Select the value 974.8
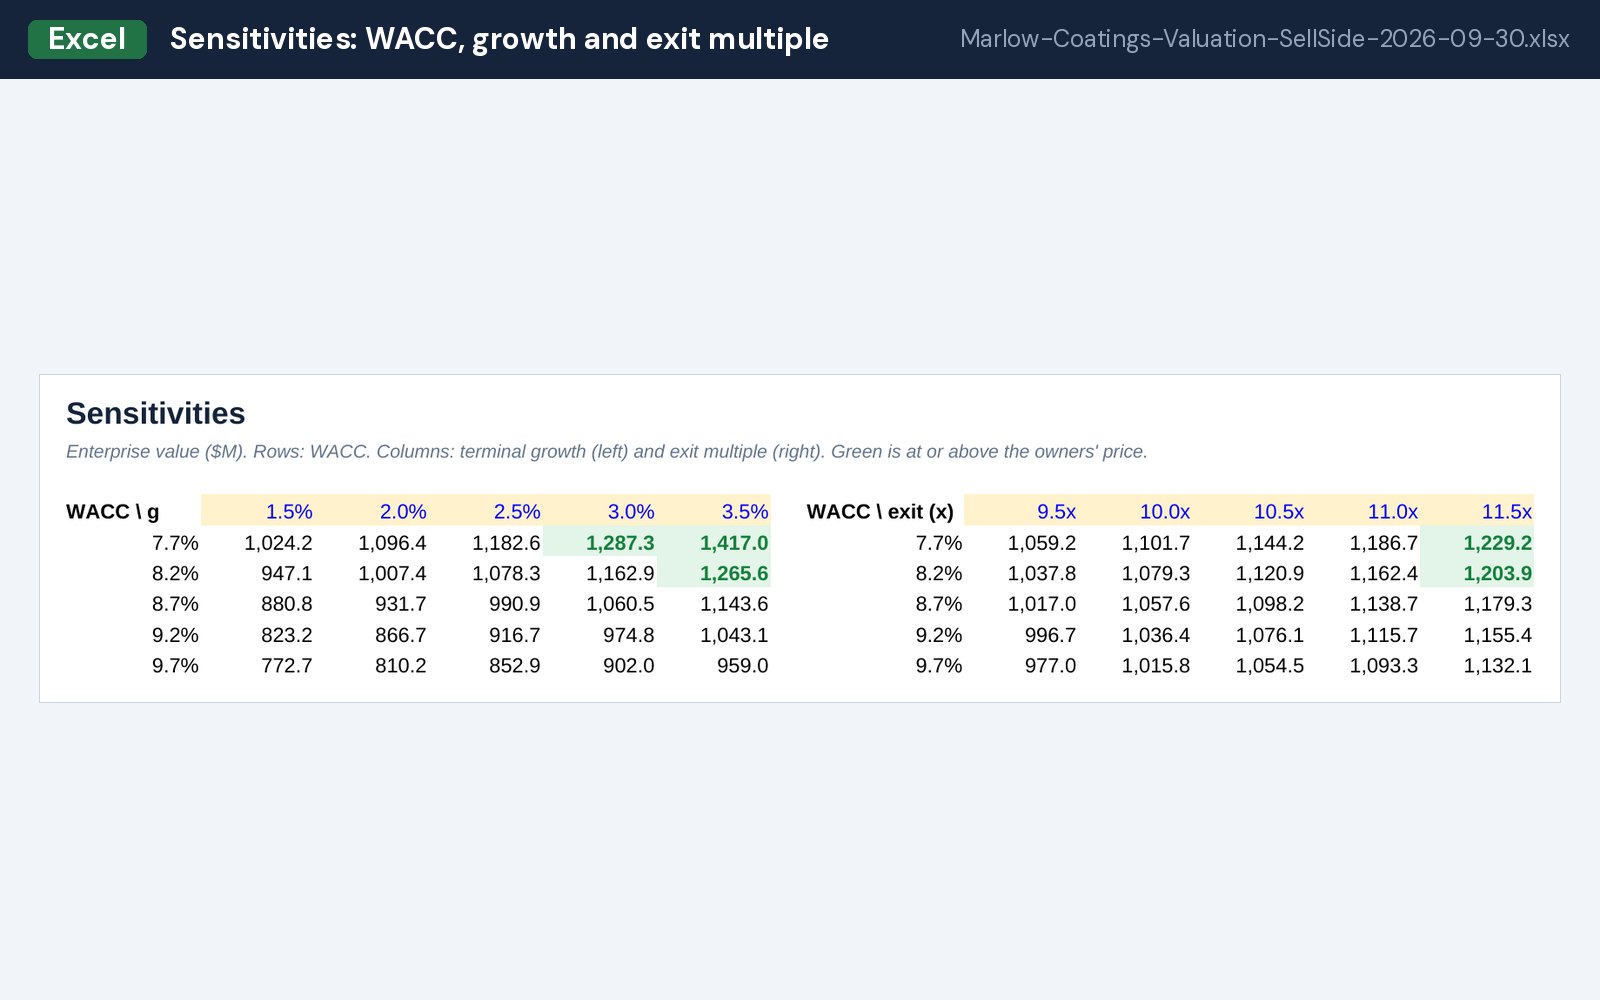 coord(629,635)
